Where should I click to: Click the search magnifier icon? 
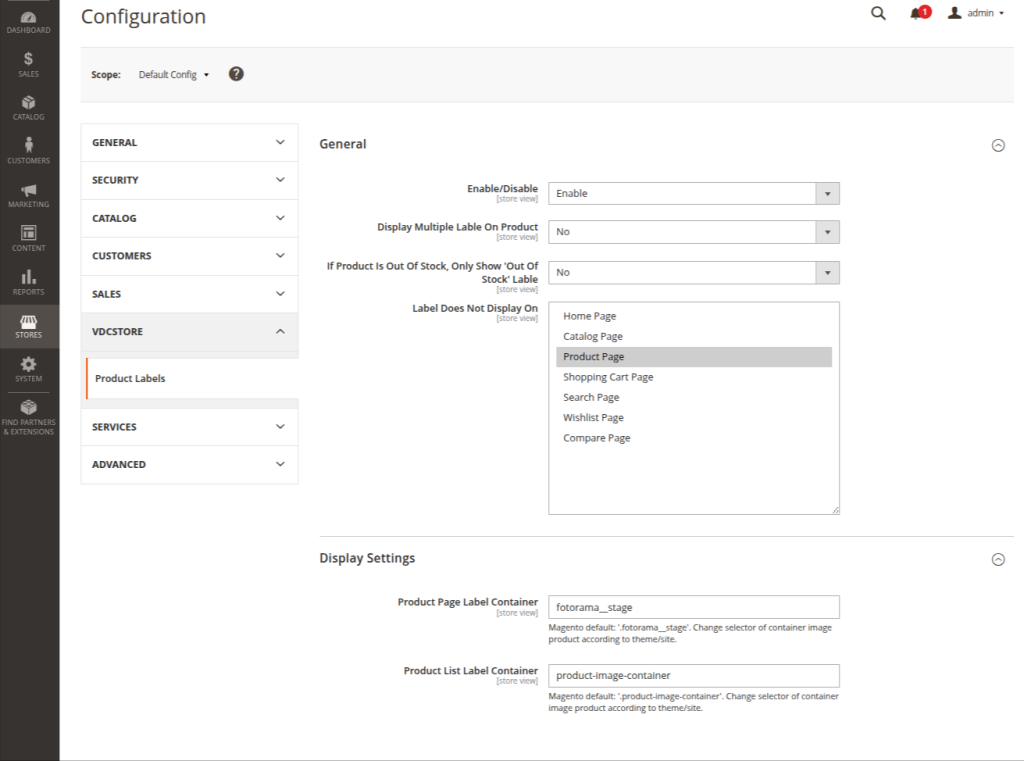(x=878, y=13)
